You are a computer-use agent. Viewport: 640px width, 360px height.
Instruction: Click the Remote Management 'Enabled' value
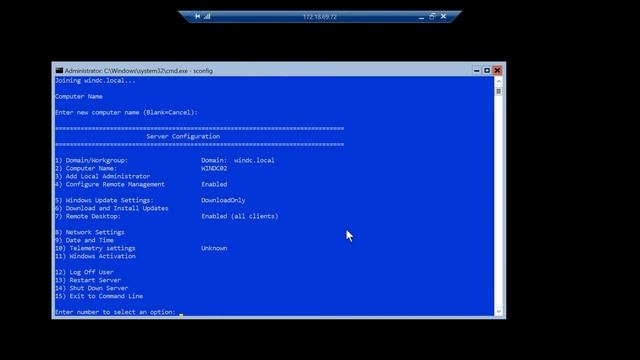214,184
